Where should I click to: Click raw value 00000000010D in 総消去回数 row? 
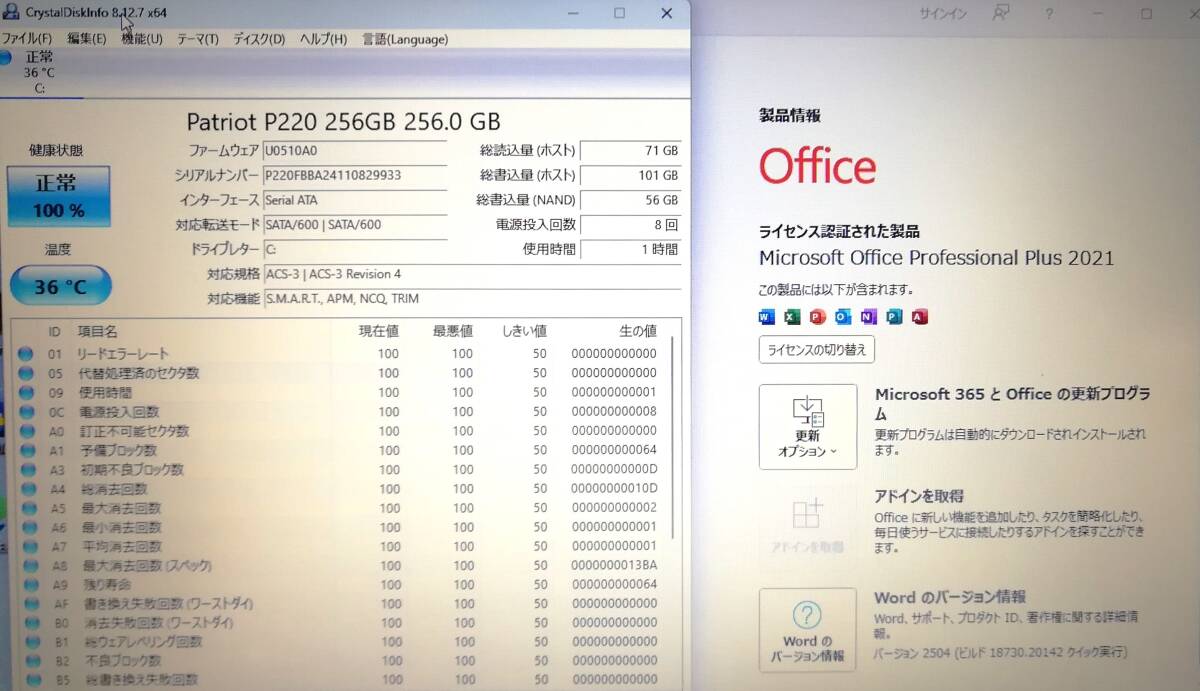(x=614, y=489)
